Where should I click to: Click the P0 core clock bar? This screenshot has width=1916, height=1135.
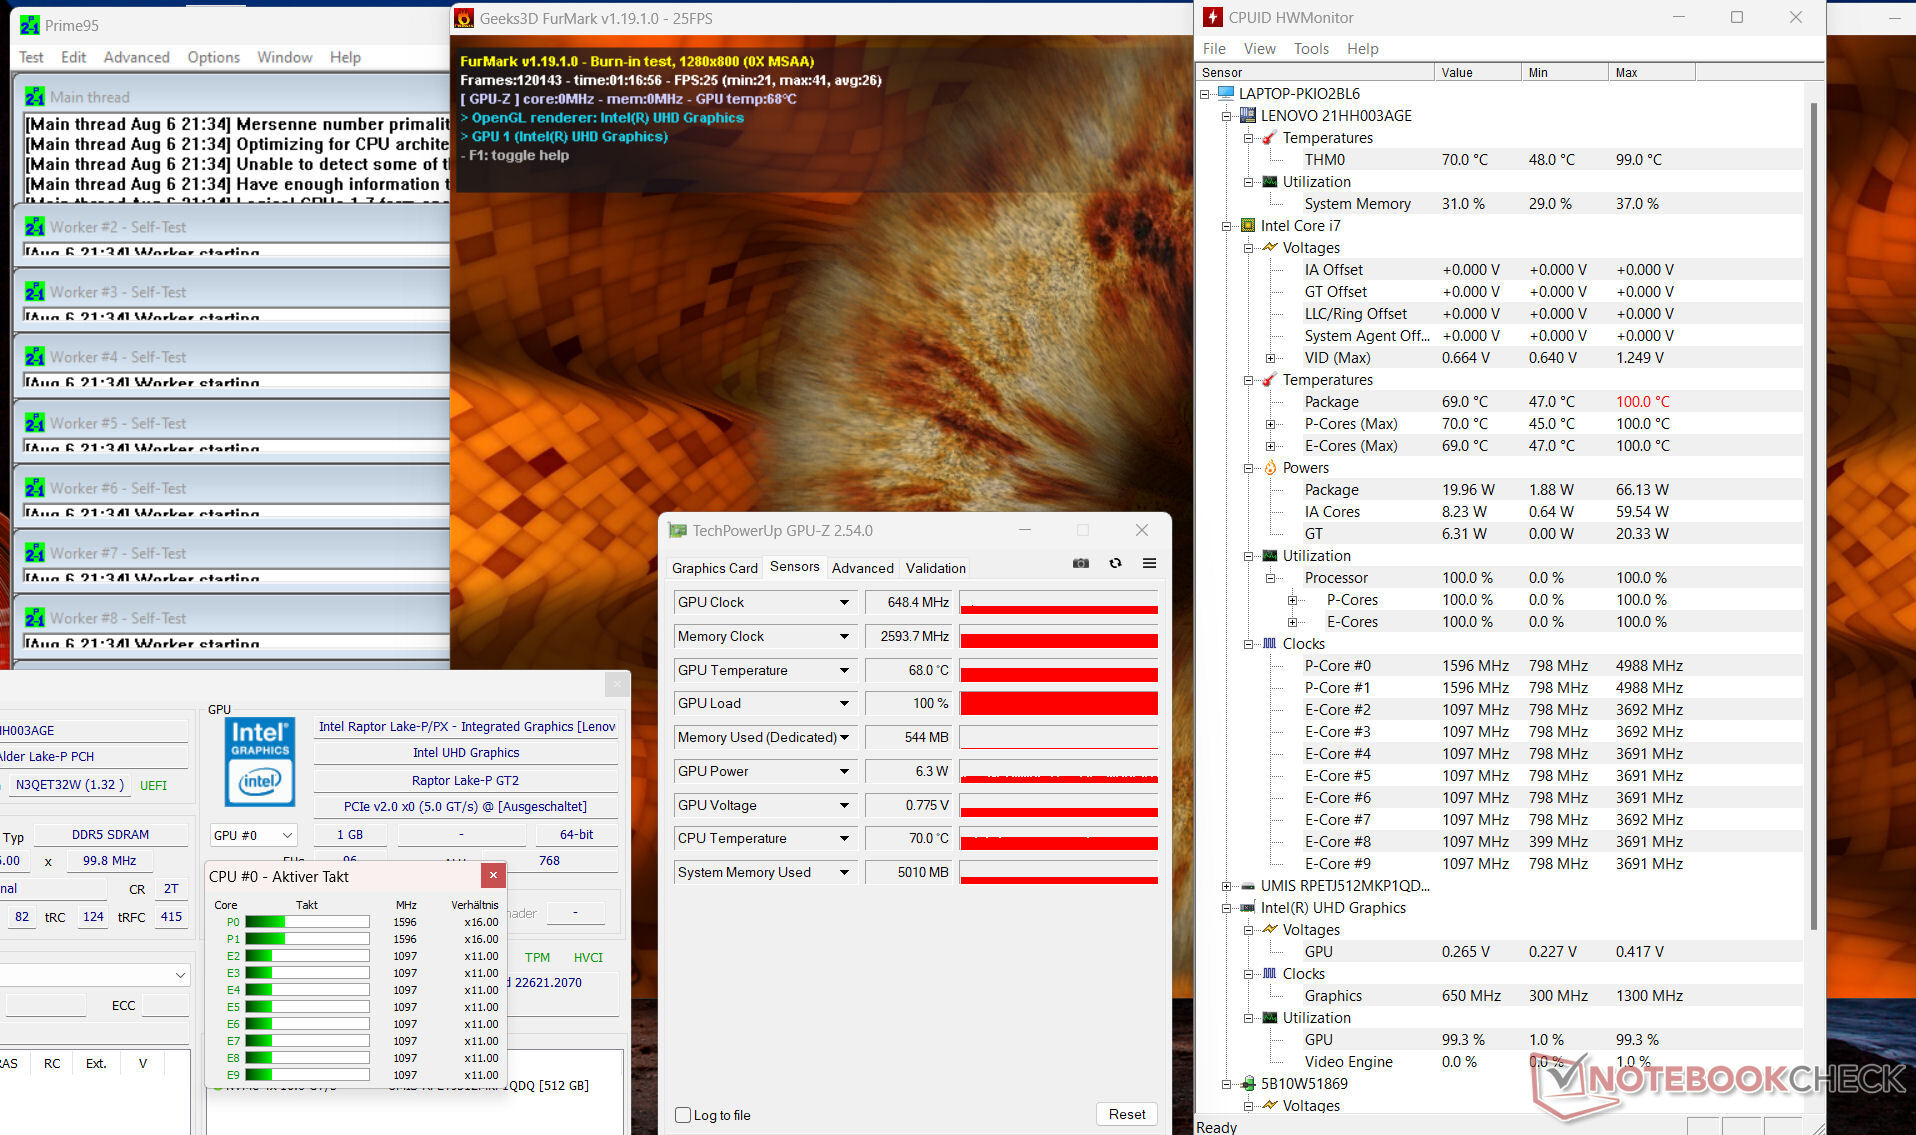point(307,922)
